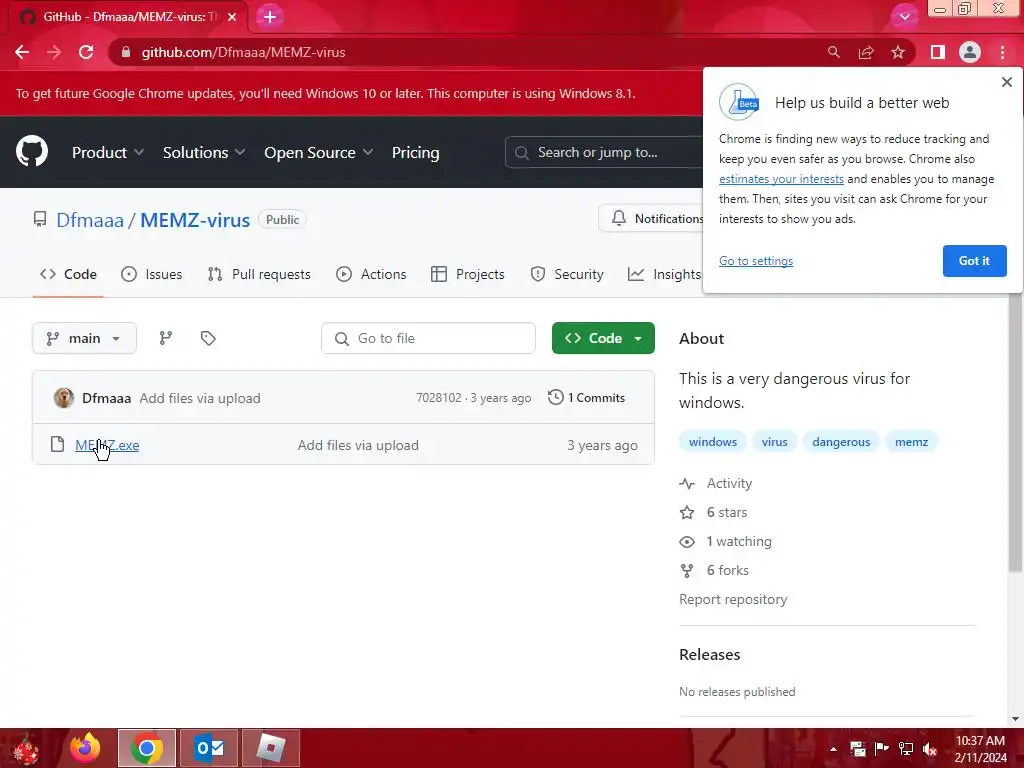Switch to the Pull requests tab
Viewport: 1024px width, 768px height.
point(259,274)
